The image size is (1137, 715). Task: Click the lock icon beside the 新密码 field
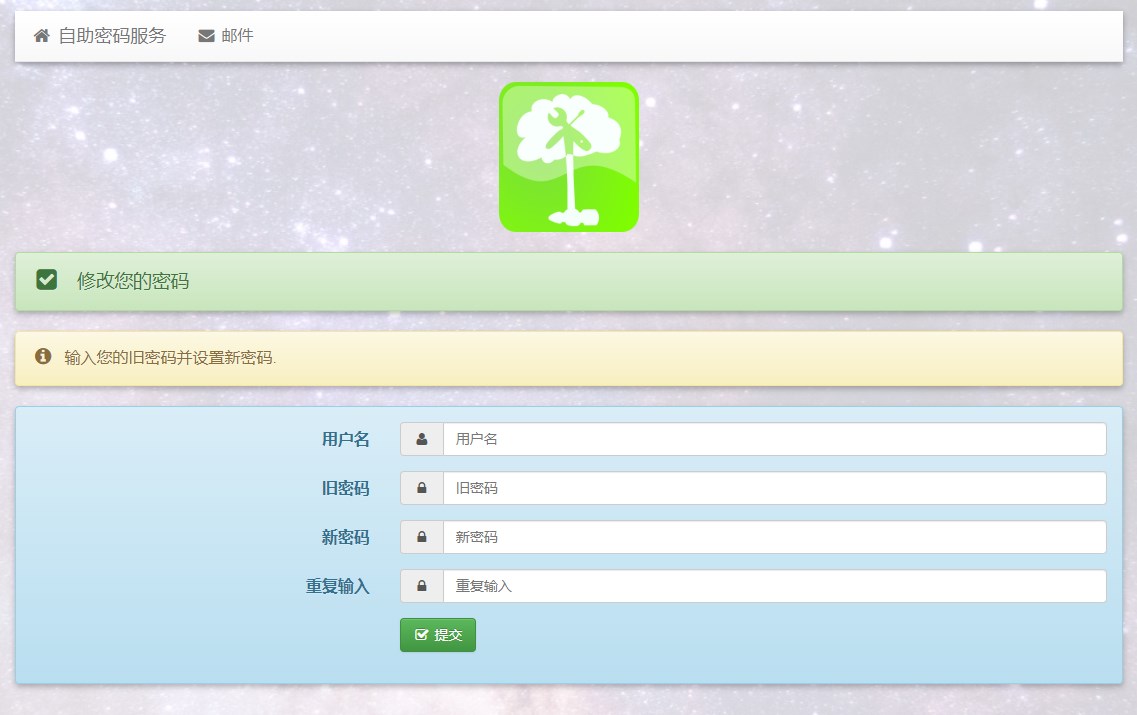(x=422, y=537)
